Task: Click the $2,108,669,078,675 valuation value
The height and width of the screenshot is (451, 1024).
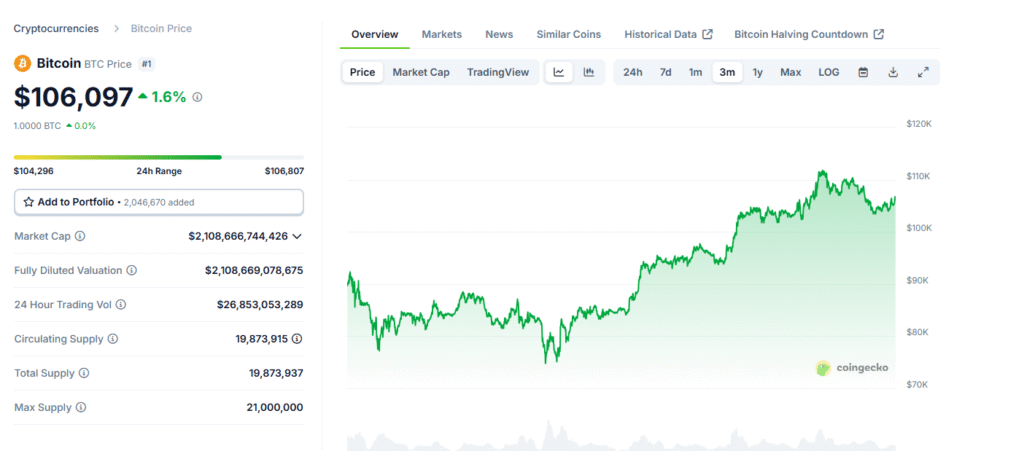Action: click(x=254, y=270)
